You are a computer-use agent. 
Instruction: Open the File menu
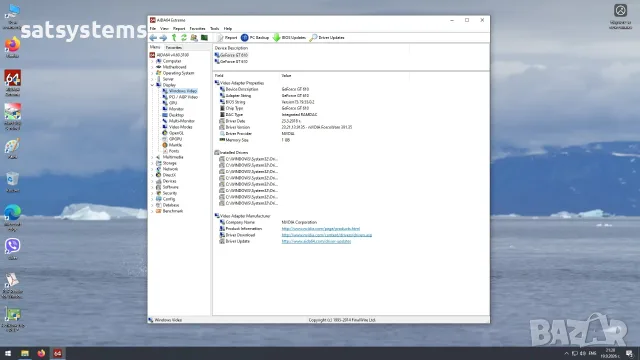(153, 29)
